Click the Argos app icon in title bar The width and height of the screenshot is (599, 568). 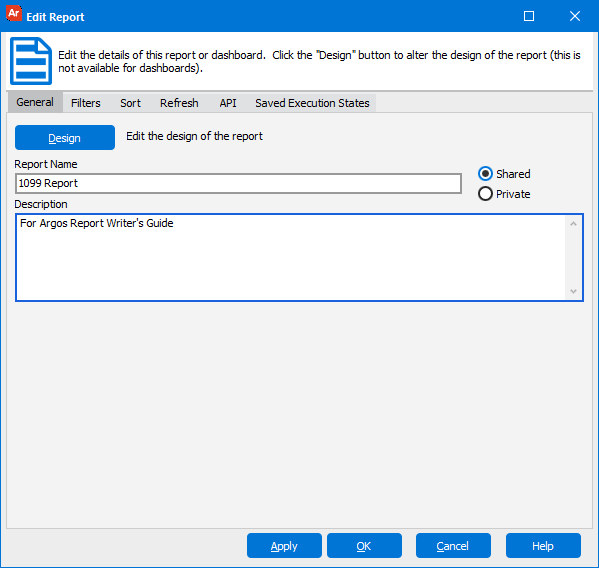14,14
